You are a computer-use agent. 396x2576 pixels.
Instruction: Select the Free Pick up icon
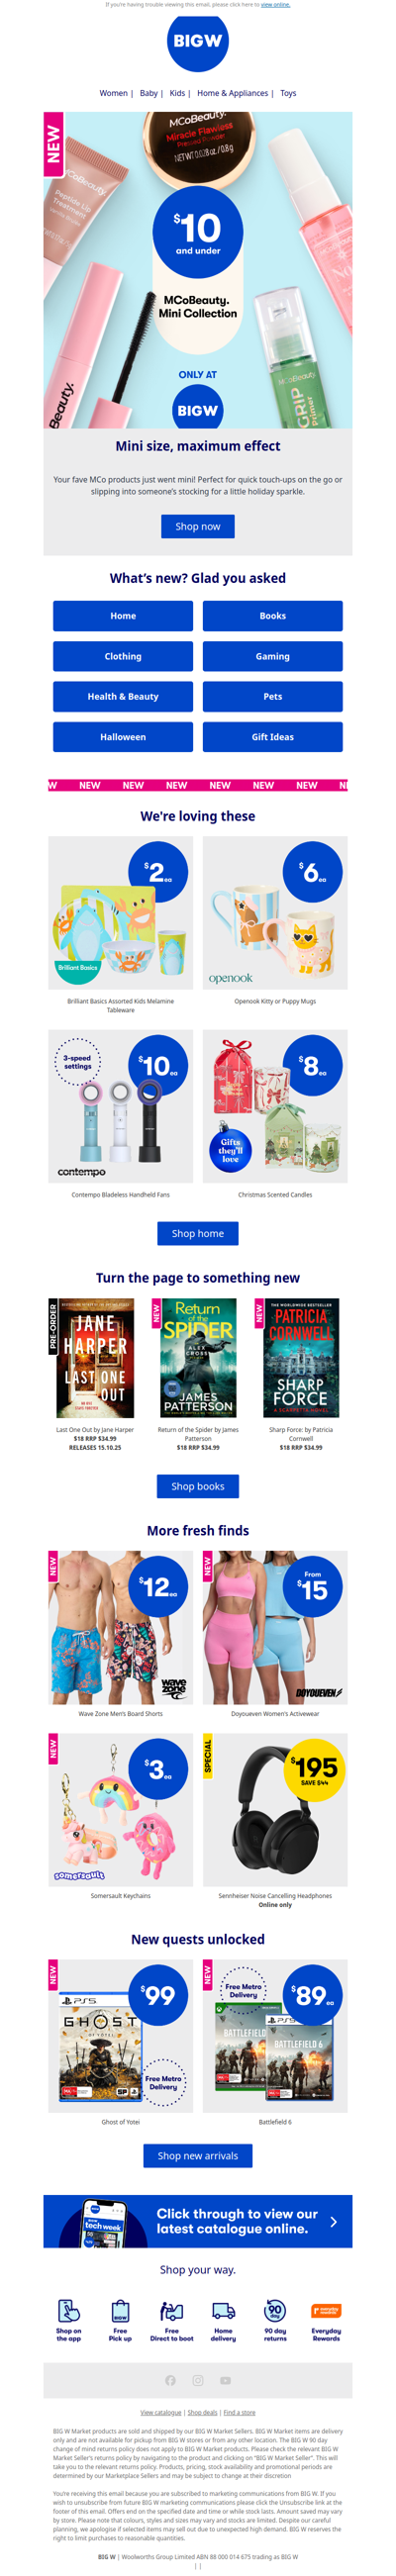pyautogui.click(x=120, y=2312)
